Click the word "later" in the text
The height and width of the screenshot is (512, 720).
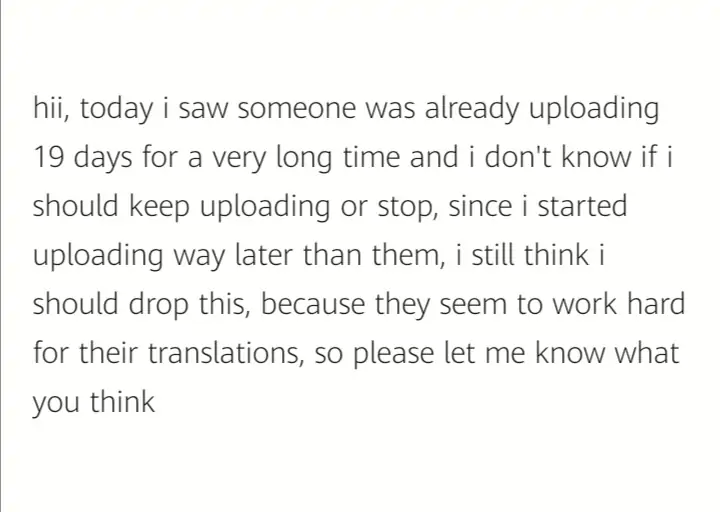click(264, 255)
